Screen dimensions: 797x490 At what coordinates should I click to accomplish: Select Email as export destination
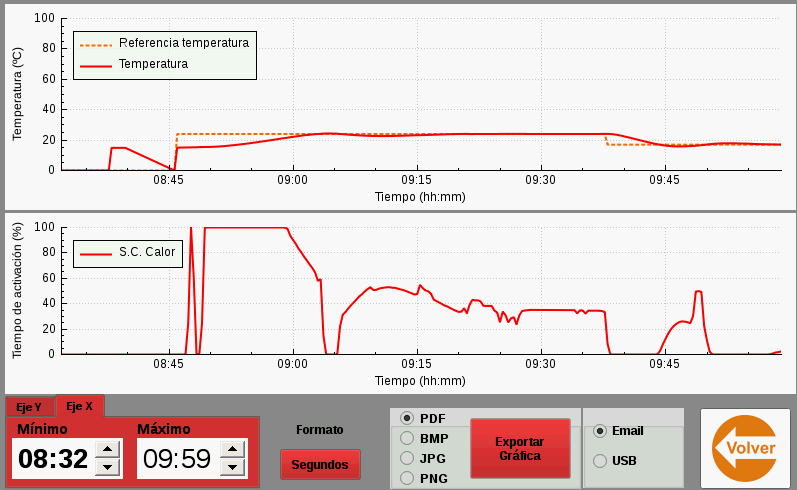[600, 431]
